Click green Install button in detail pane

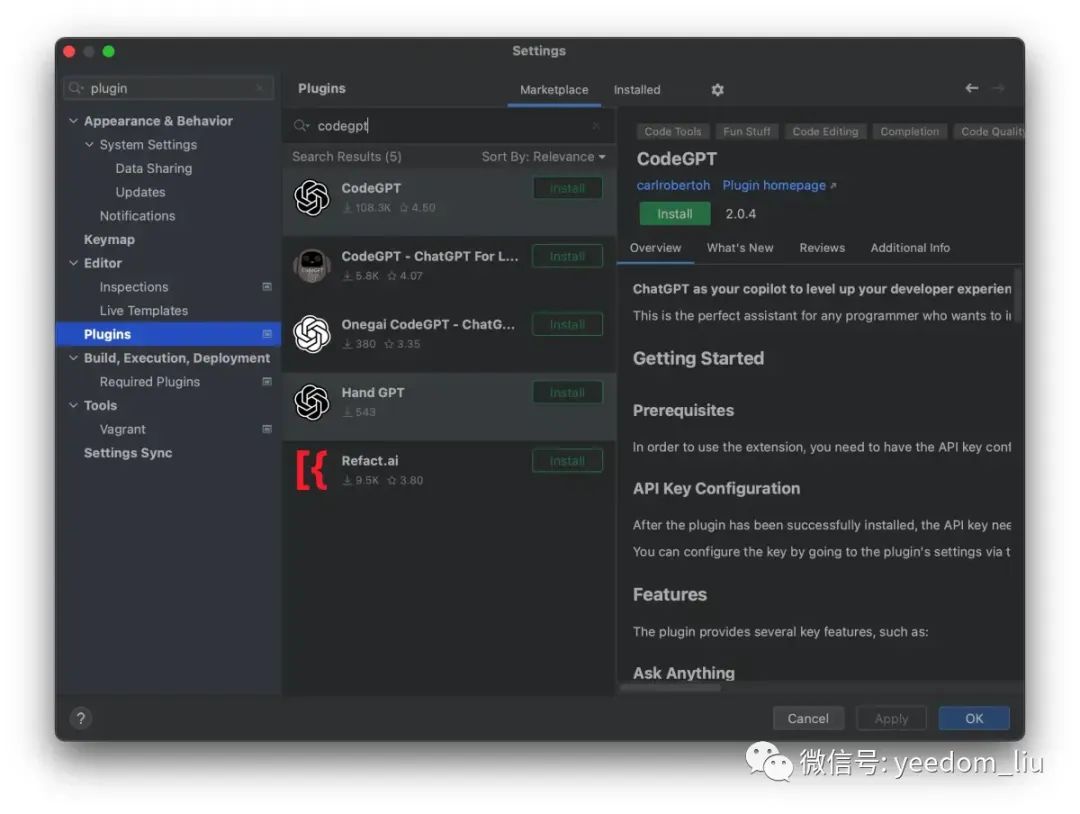click(x=674, y=214)
